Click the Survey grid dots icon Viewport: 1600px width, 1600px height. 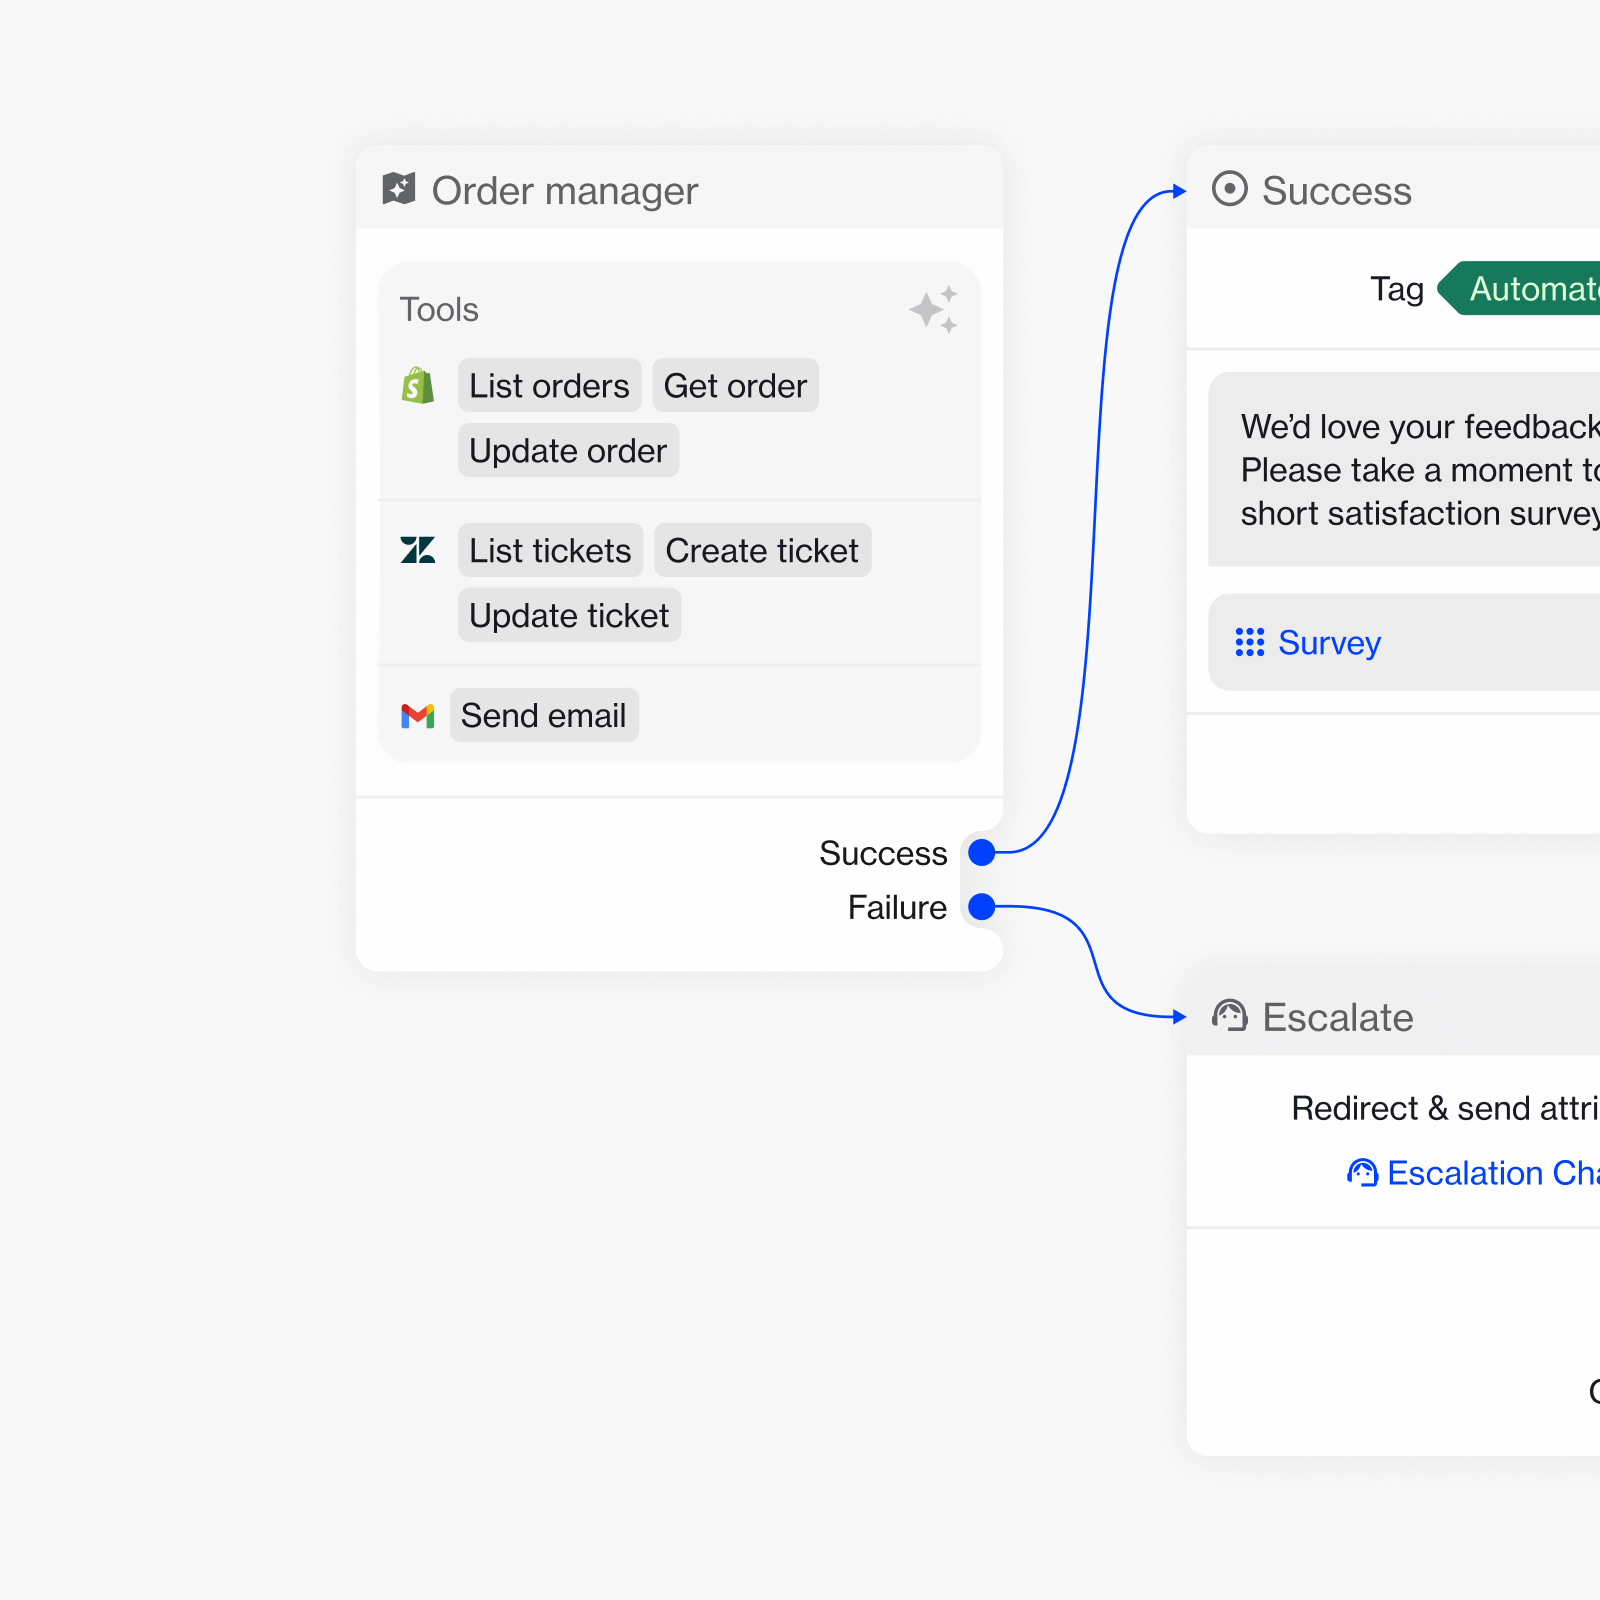point(1249,642)
